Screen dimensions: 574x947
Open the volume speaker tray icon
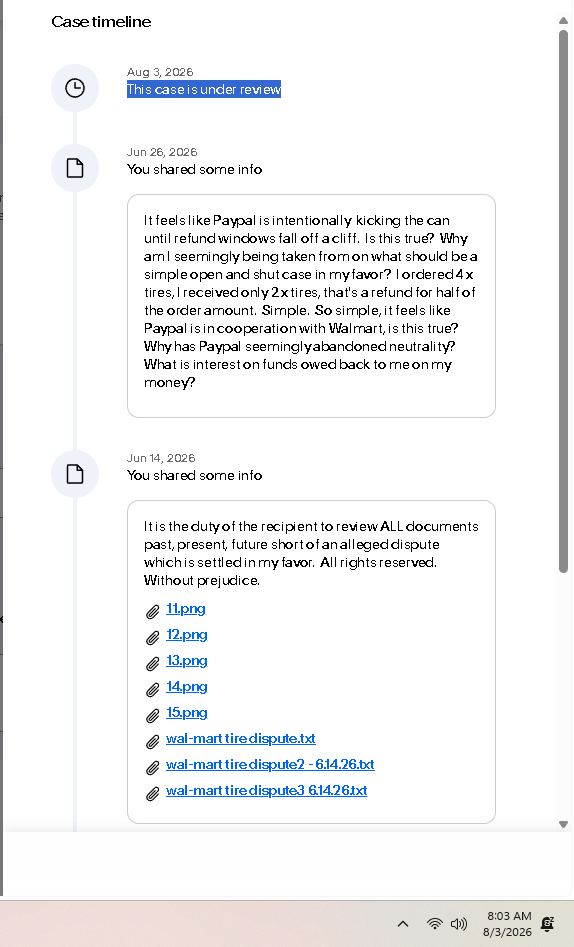pyautogui.click(x=459, y=923)
